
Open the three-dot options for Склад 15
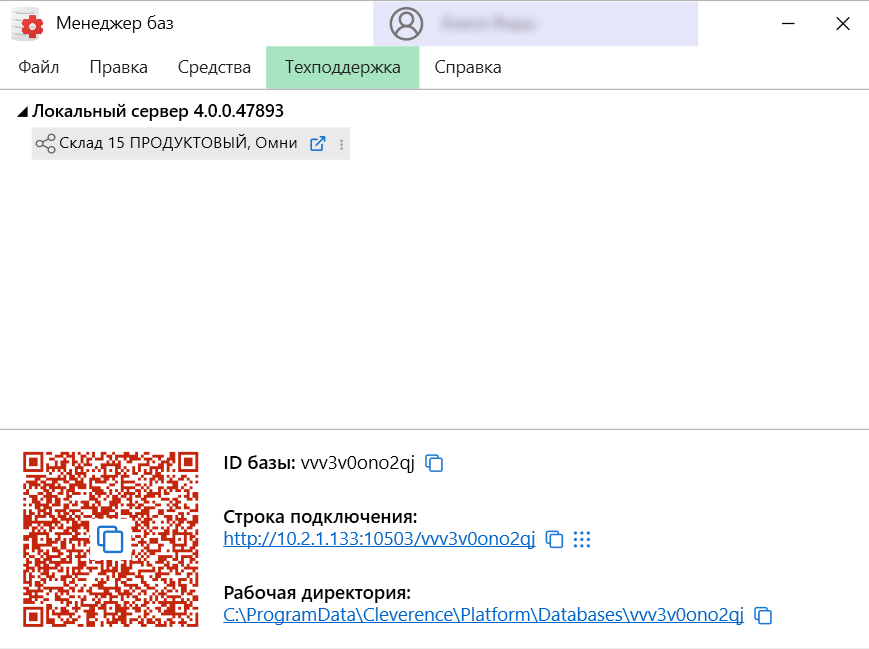pos(341,144)
